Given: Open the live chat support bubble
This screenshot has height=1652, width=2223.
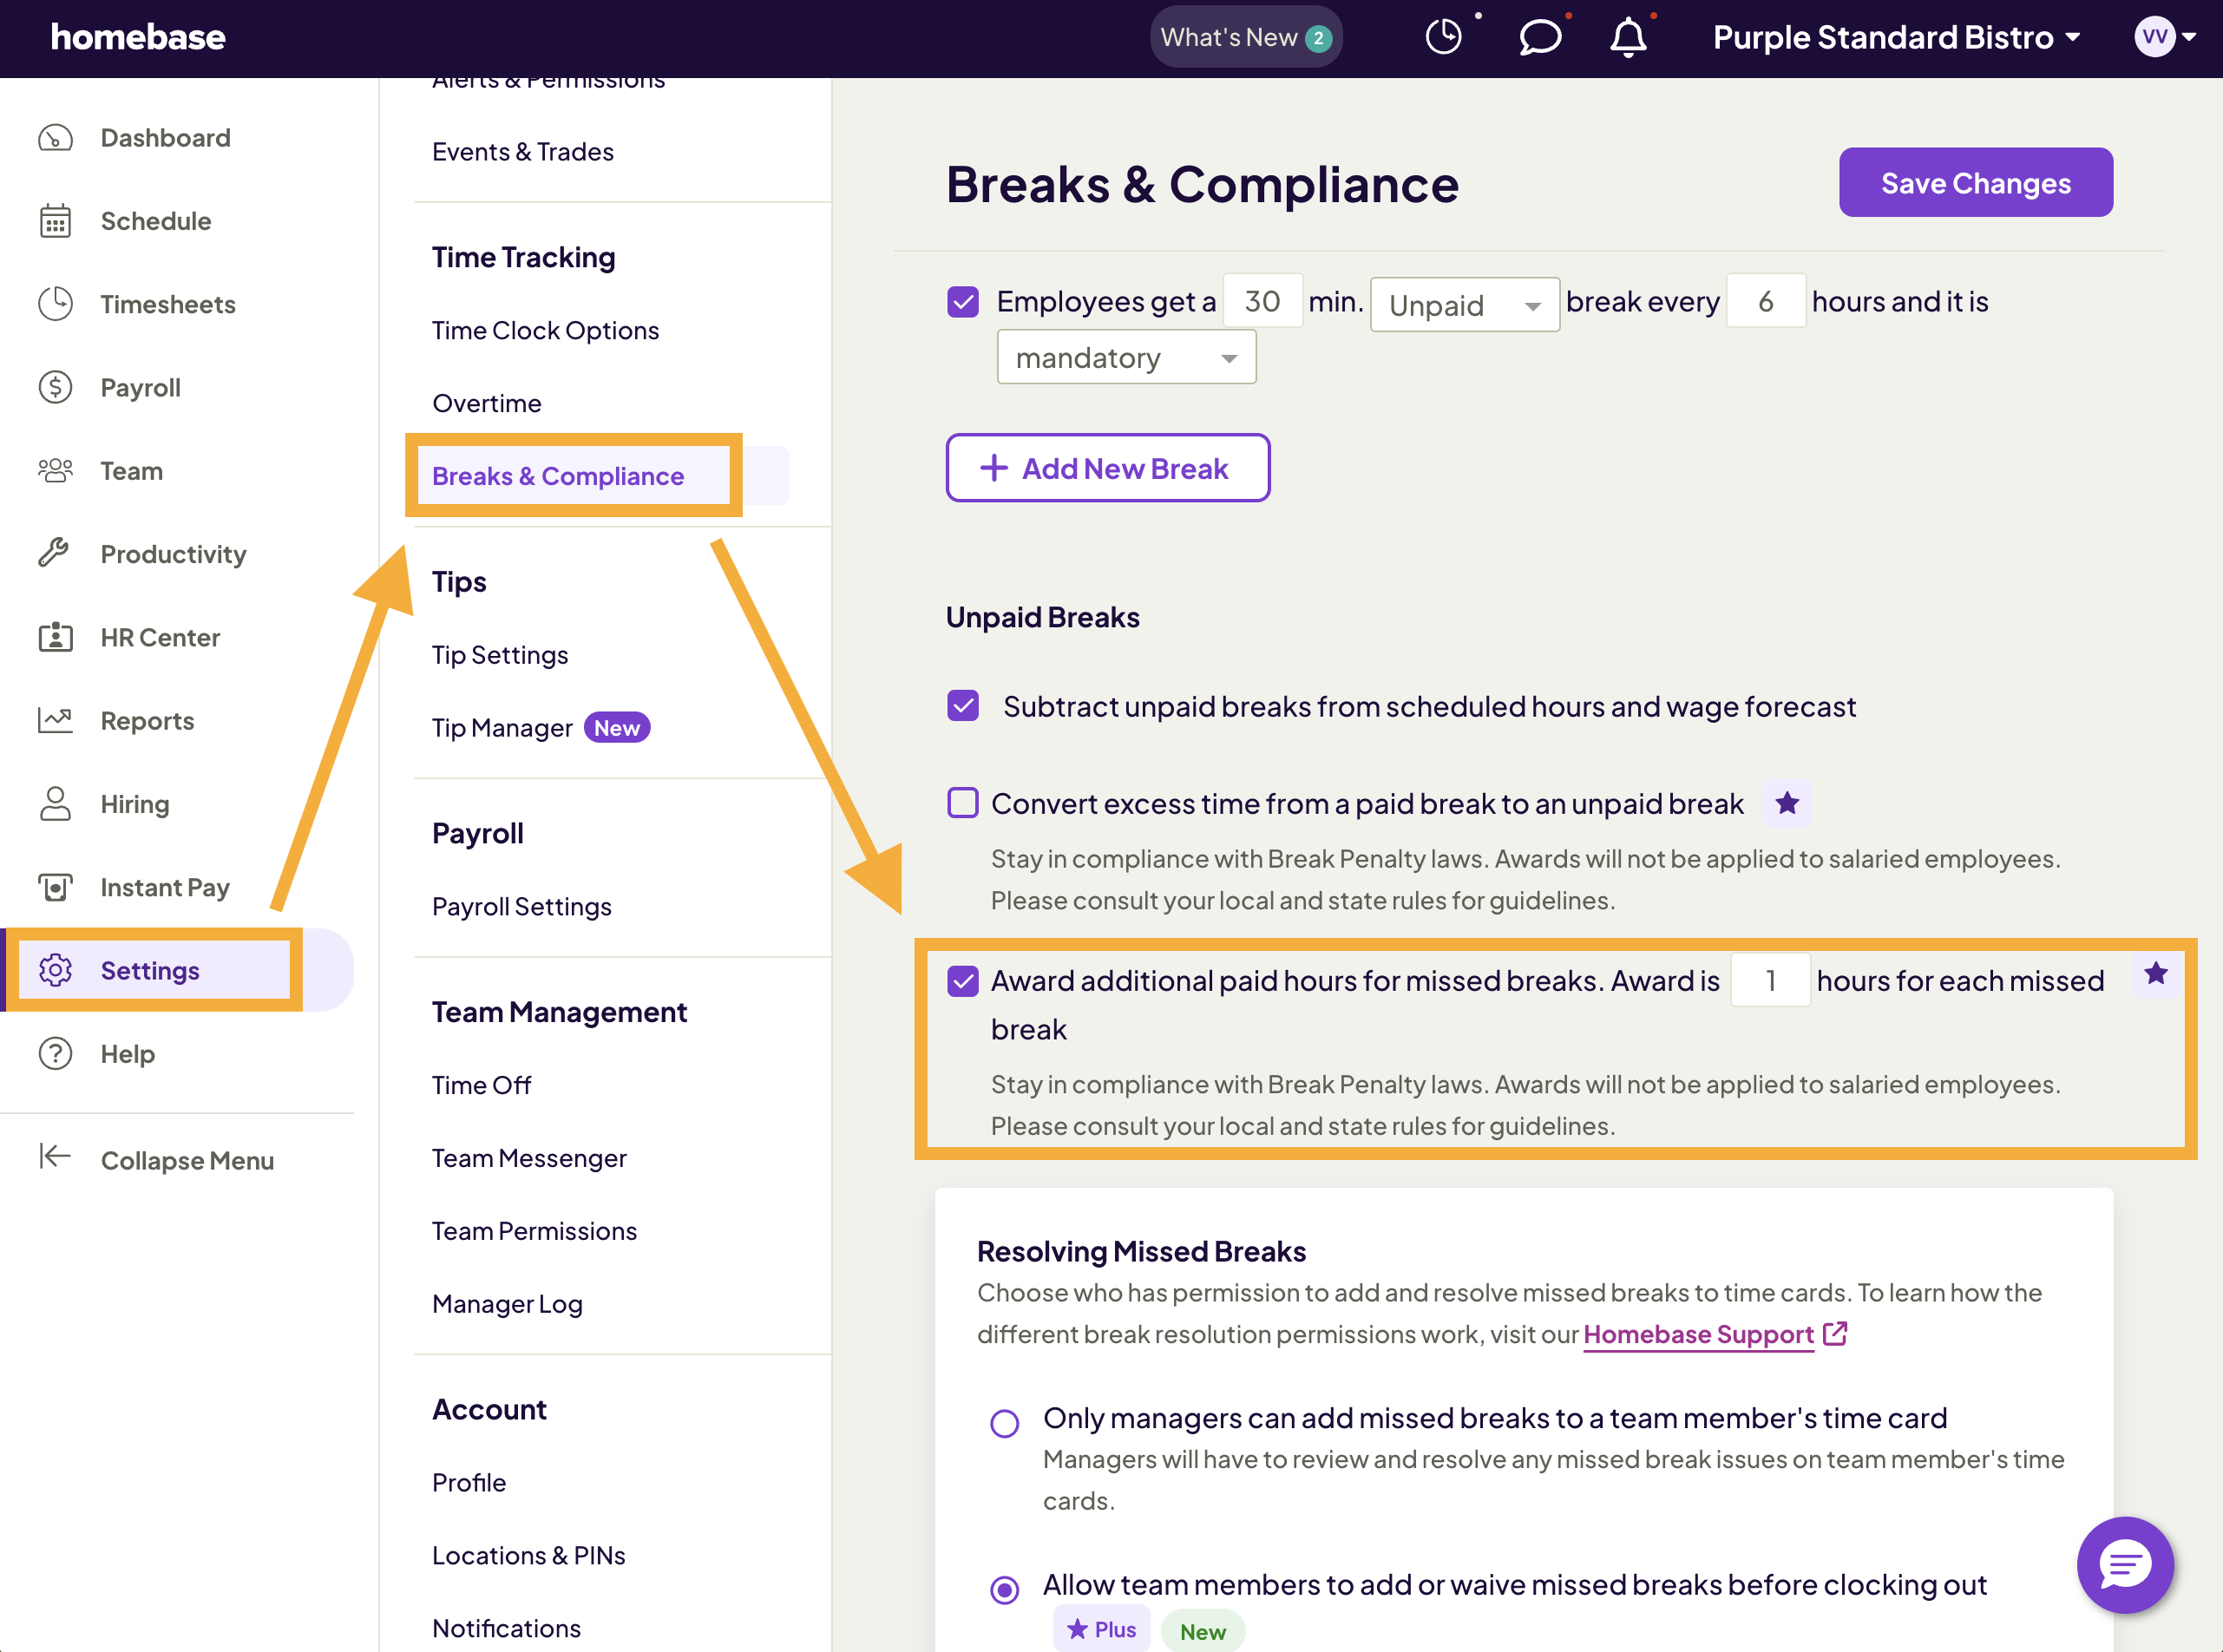Looking at the screenshot, I should pos(2124,1564).
